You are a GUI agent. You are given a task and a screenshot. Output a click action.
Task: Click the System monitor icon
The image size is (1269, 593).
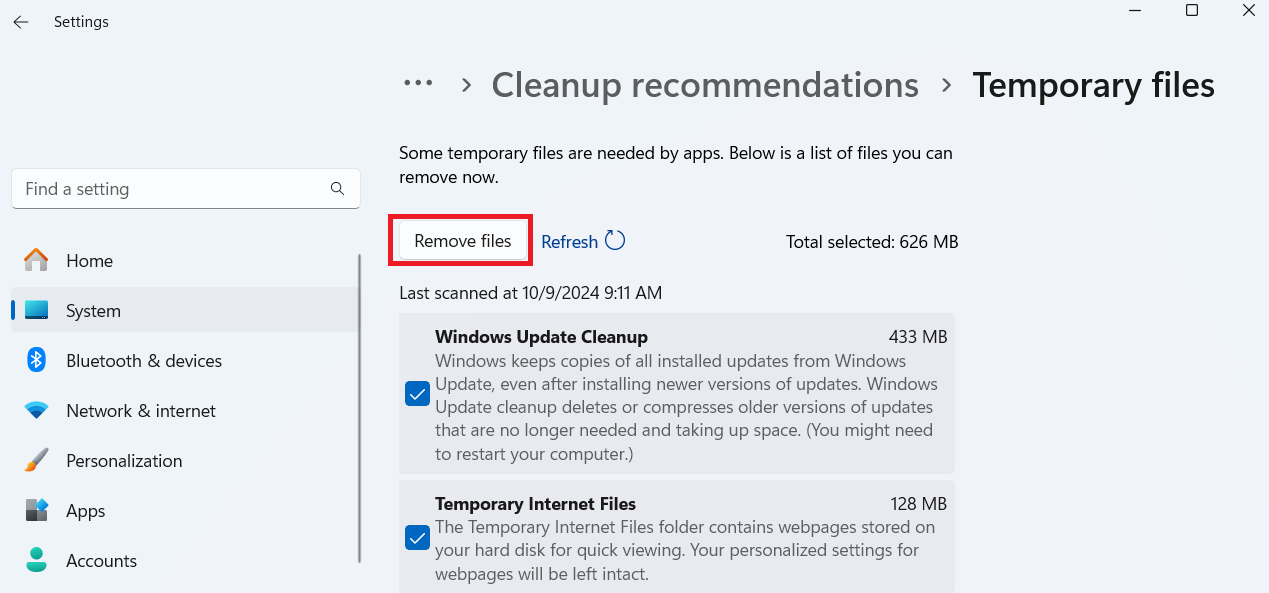click(x=36, y=310)
